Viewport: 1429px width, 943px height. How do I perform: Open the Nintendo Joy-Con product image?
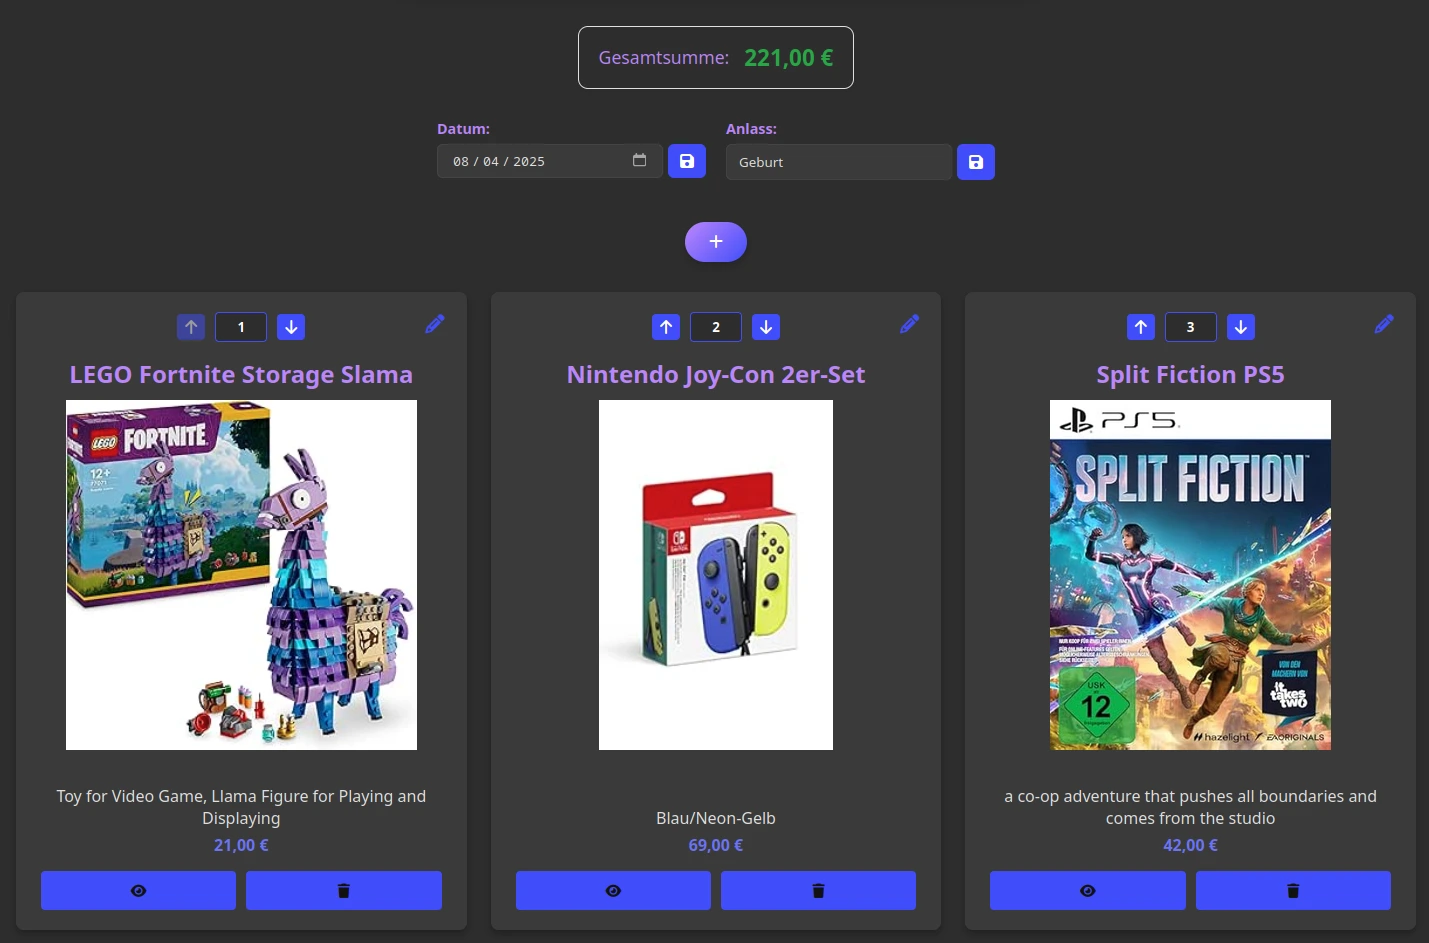pyautogui.click(x=716, y=575)
